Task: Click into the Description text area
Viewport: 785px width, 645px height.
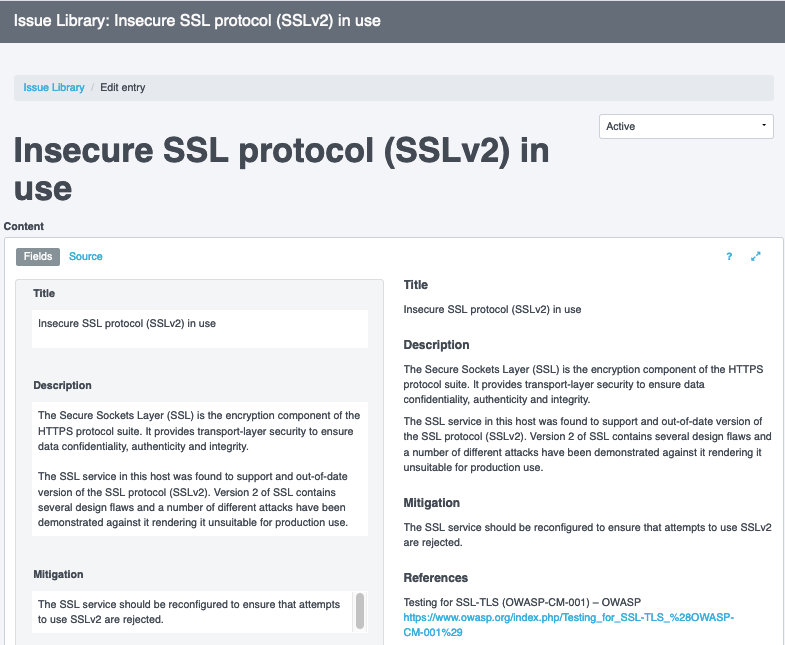Action: tap(200, 469)
